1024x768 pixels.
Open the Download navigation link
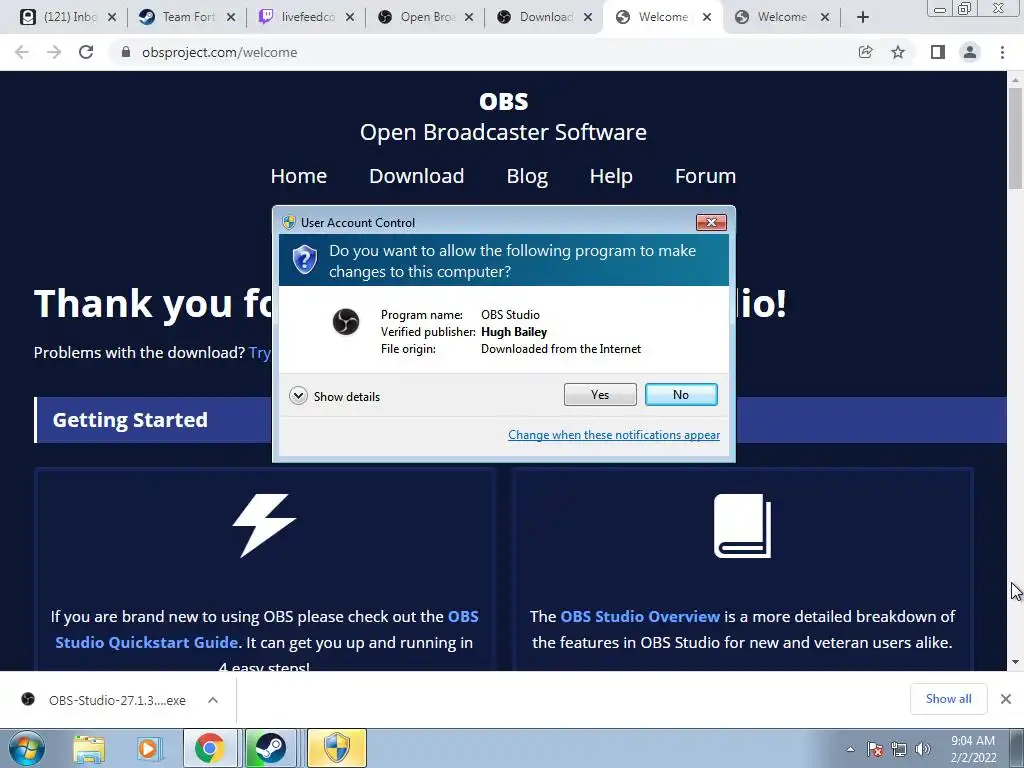pyautogui.click(x=417, y=176)
